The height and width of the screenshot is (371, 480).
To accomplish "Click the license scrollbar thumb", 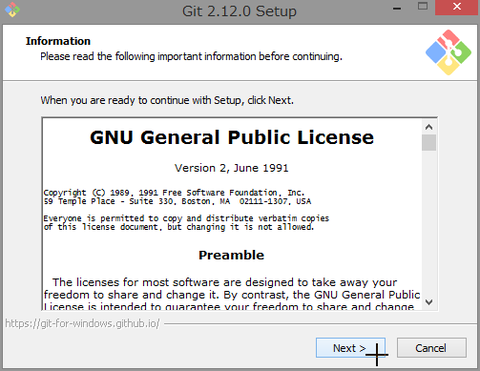I will pos(429,143).
